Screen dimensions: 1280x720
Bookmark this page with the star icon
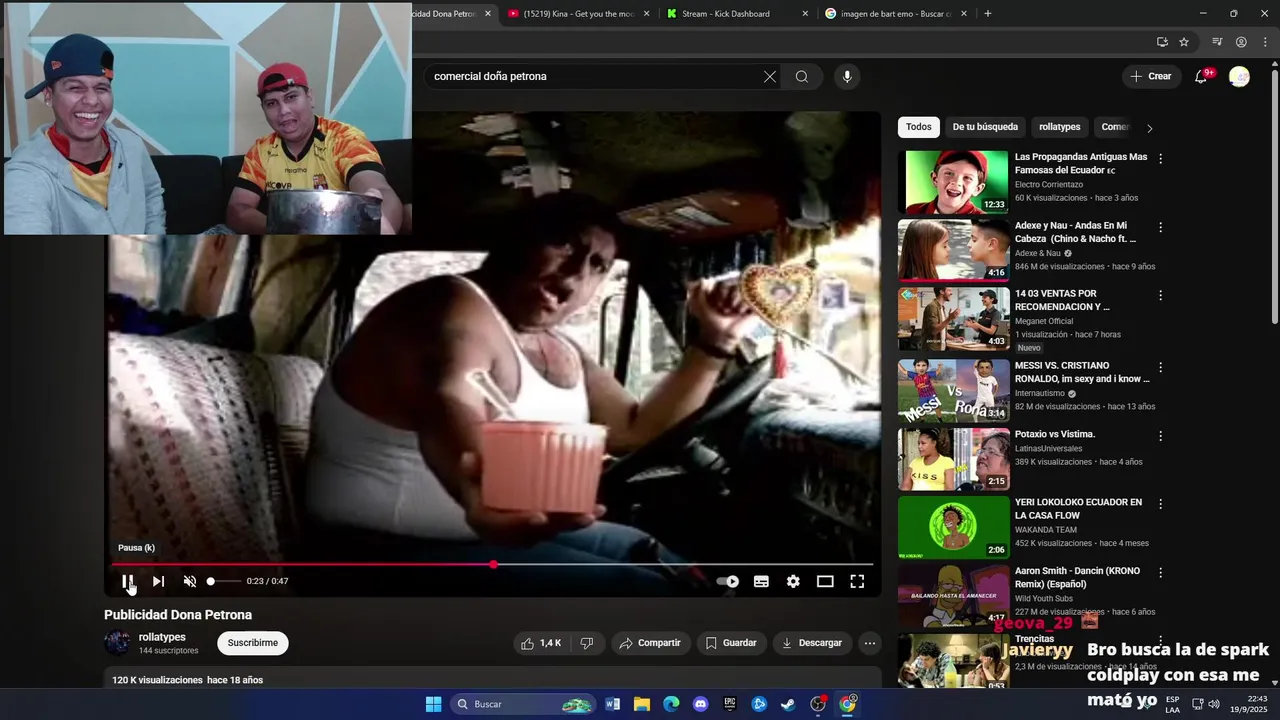coord(1184,42)
